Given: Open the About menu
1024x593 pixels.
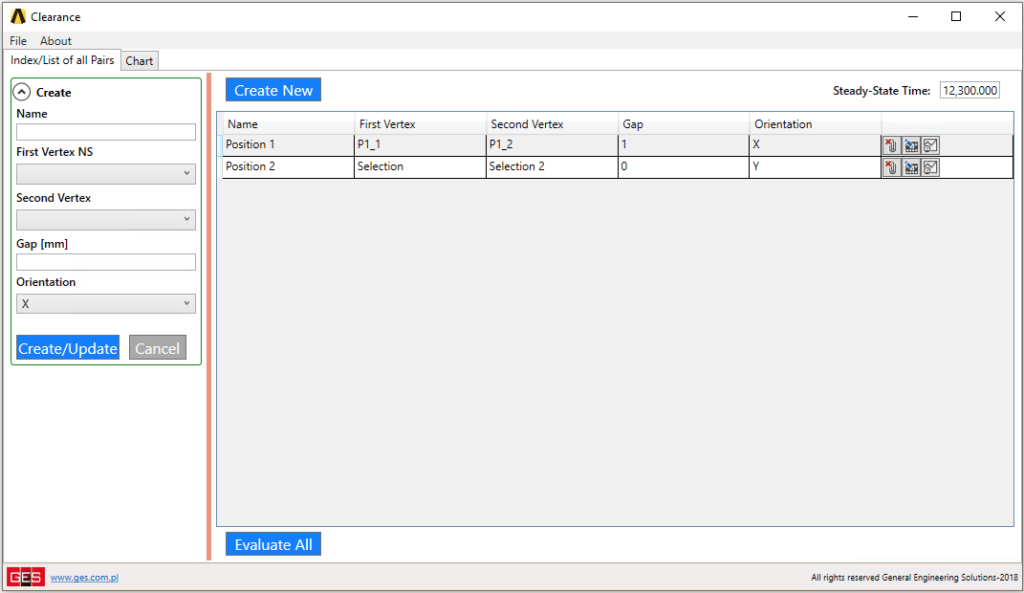Looking at the screenshot, I should pyautogui.click(x=56, y=41).
